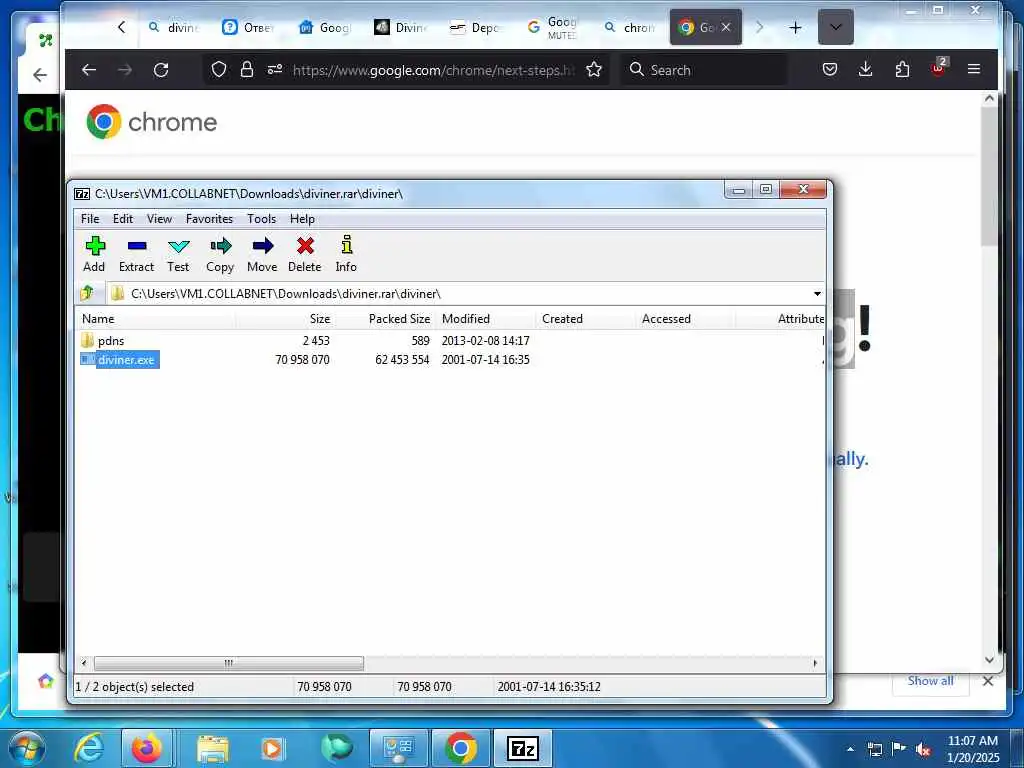Click the 7-Zip path address field
The height and width of the screenshot is (768, 1024).
tap(460, 294)
